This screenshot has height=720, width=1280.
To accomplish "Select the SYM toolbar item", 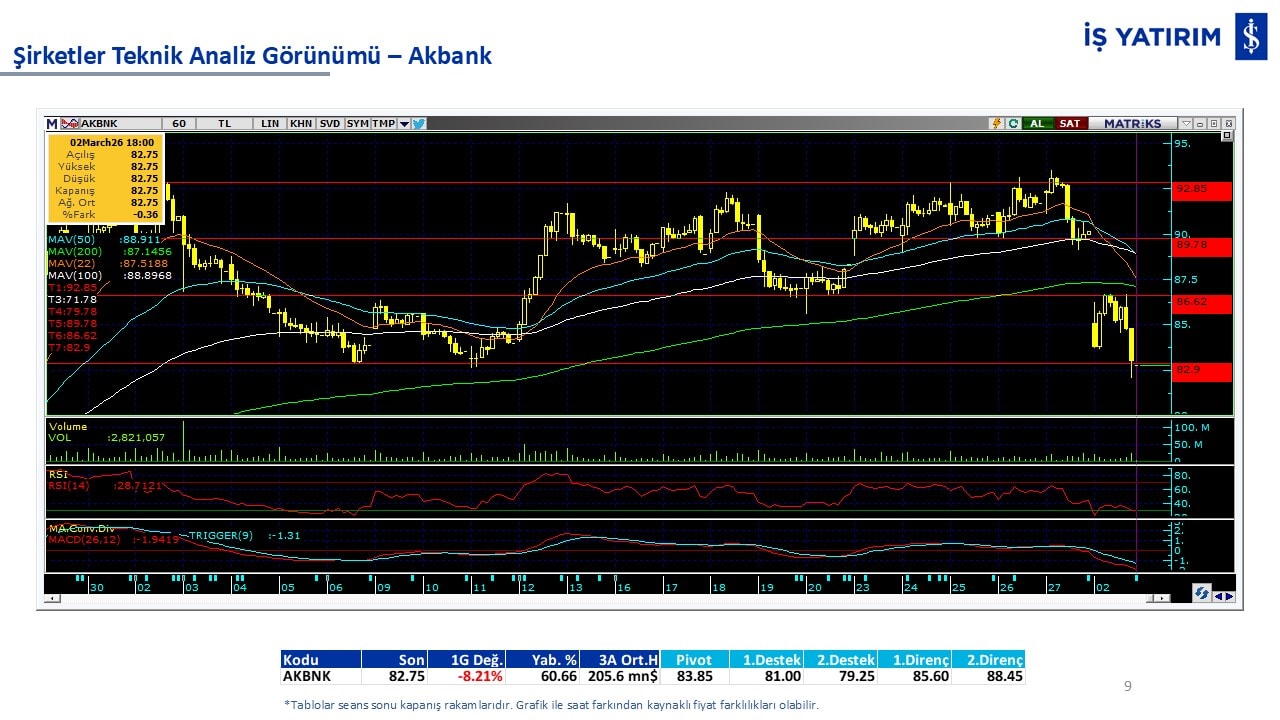I will point(357,124).
